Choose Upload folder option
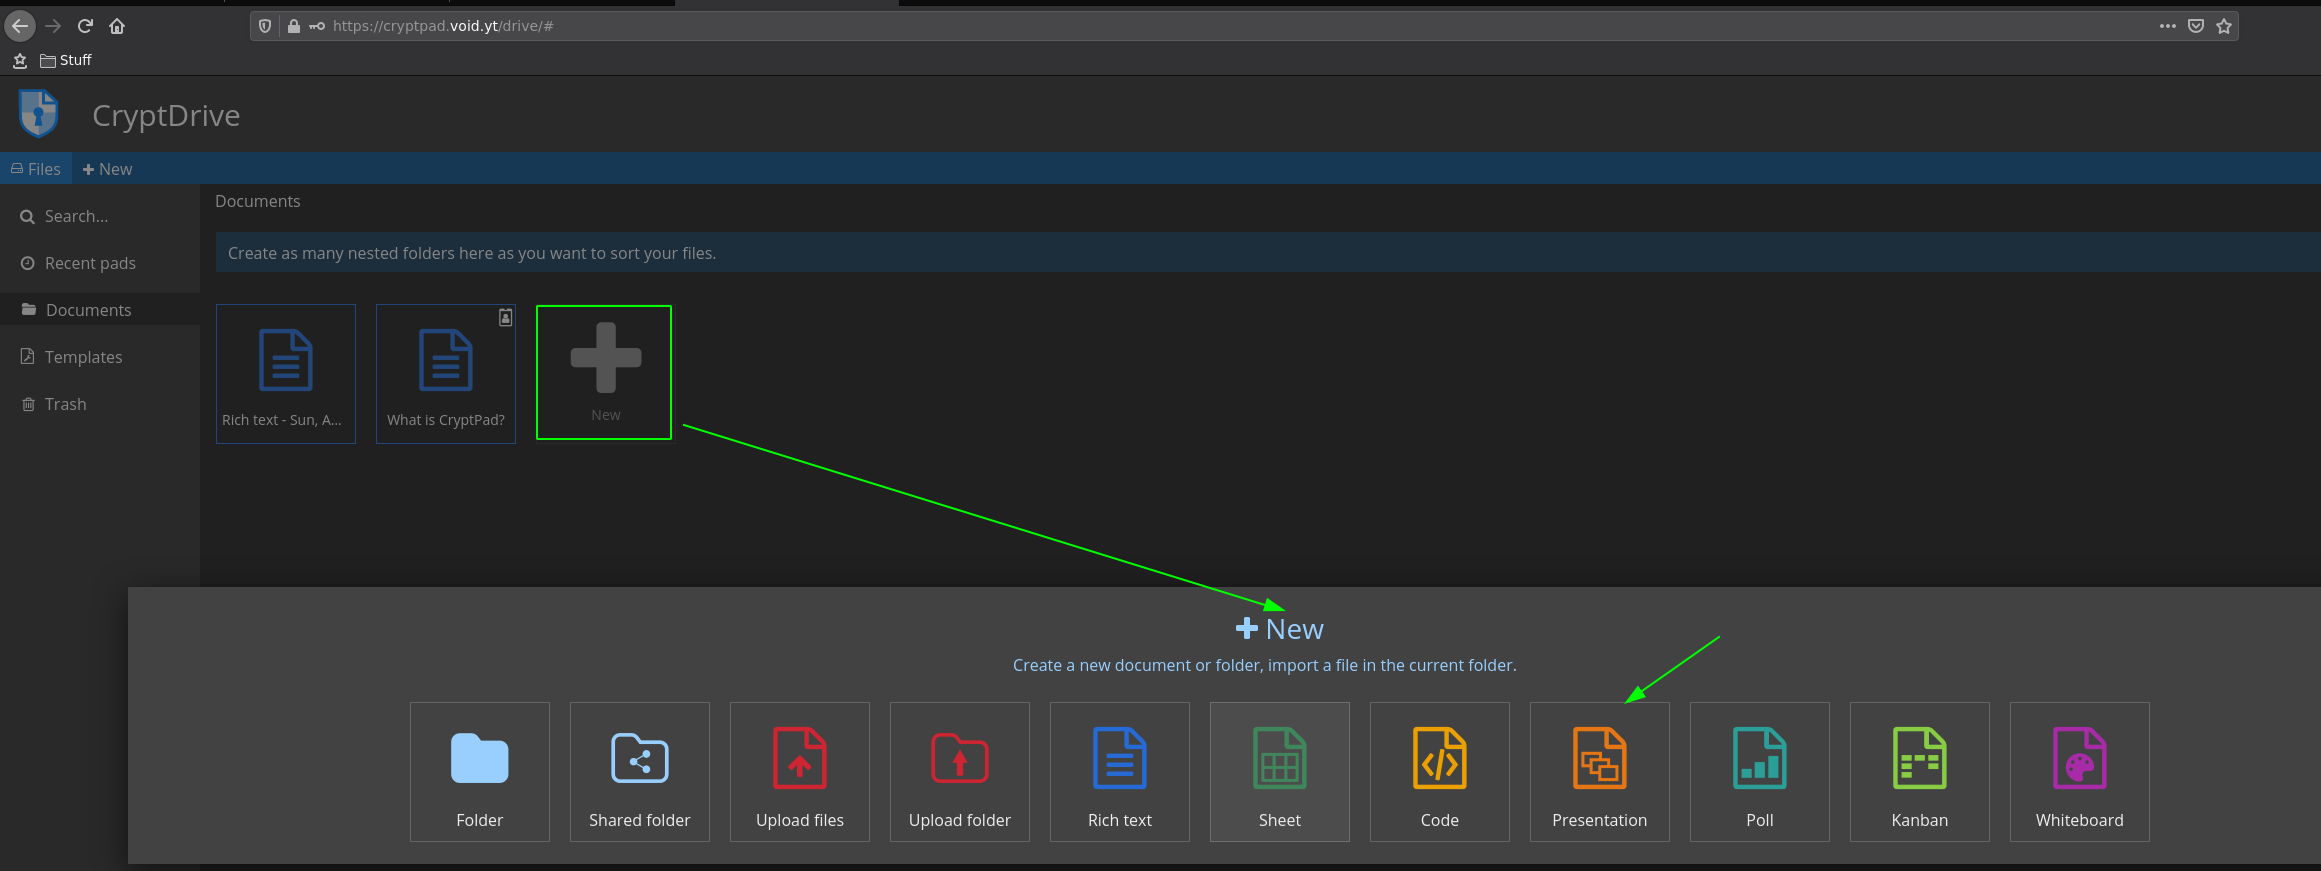The image size is (2321, 871). (960, 772)
